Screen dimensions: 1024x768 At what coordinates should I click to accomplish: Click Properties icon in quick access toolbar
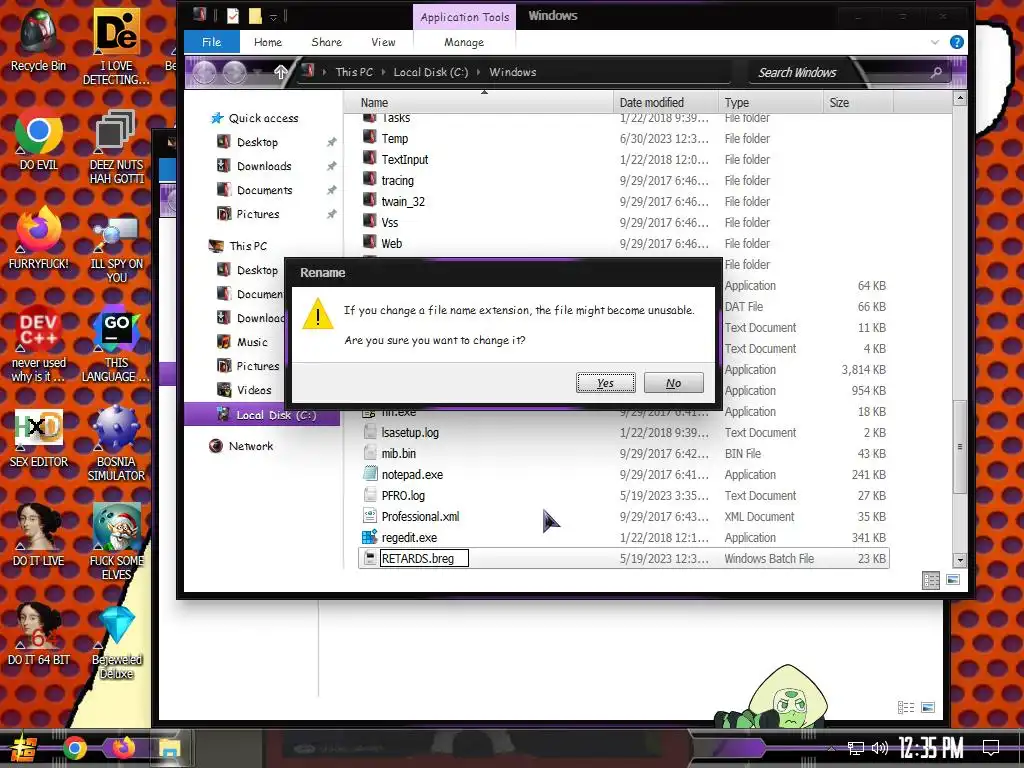(x=232, y=16)
